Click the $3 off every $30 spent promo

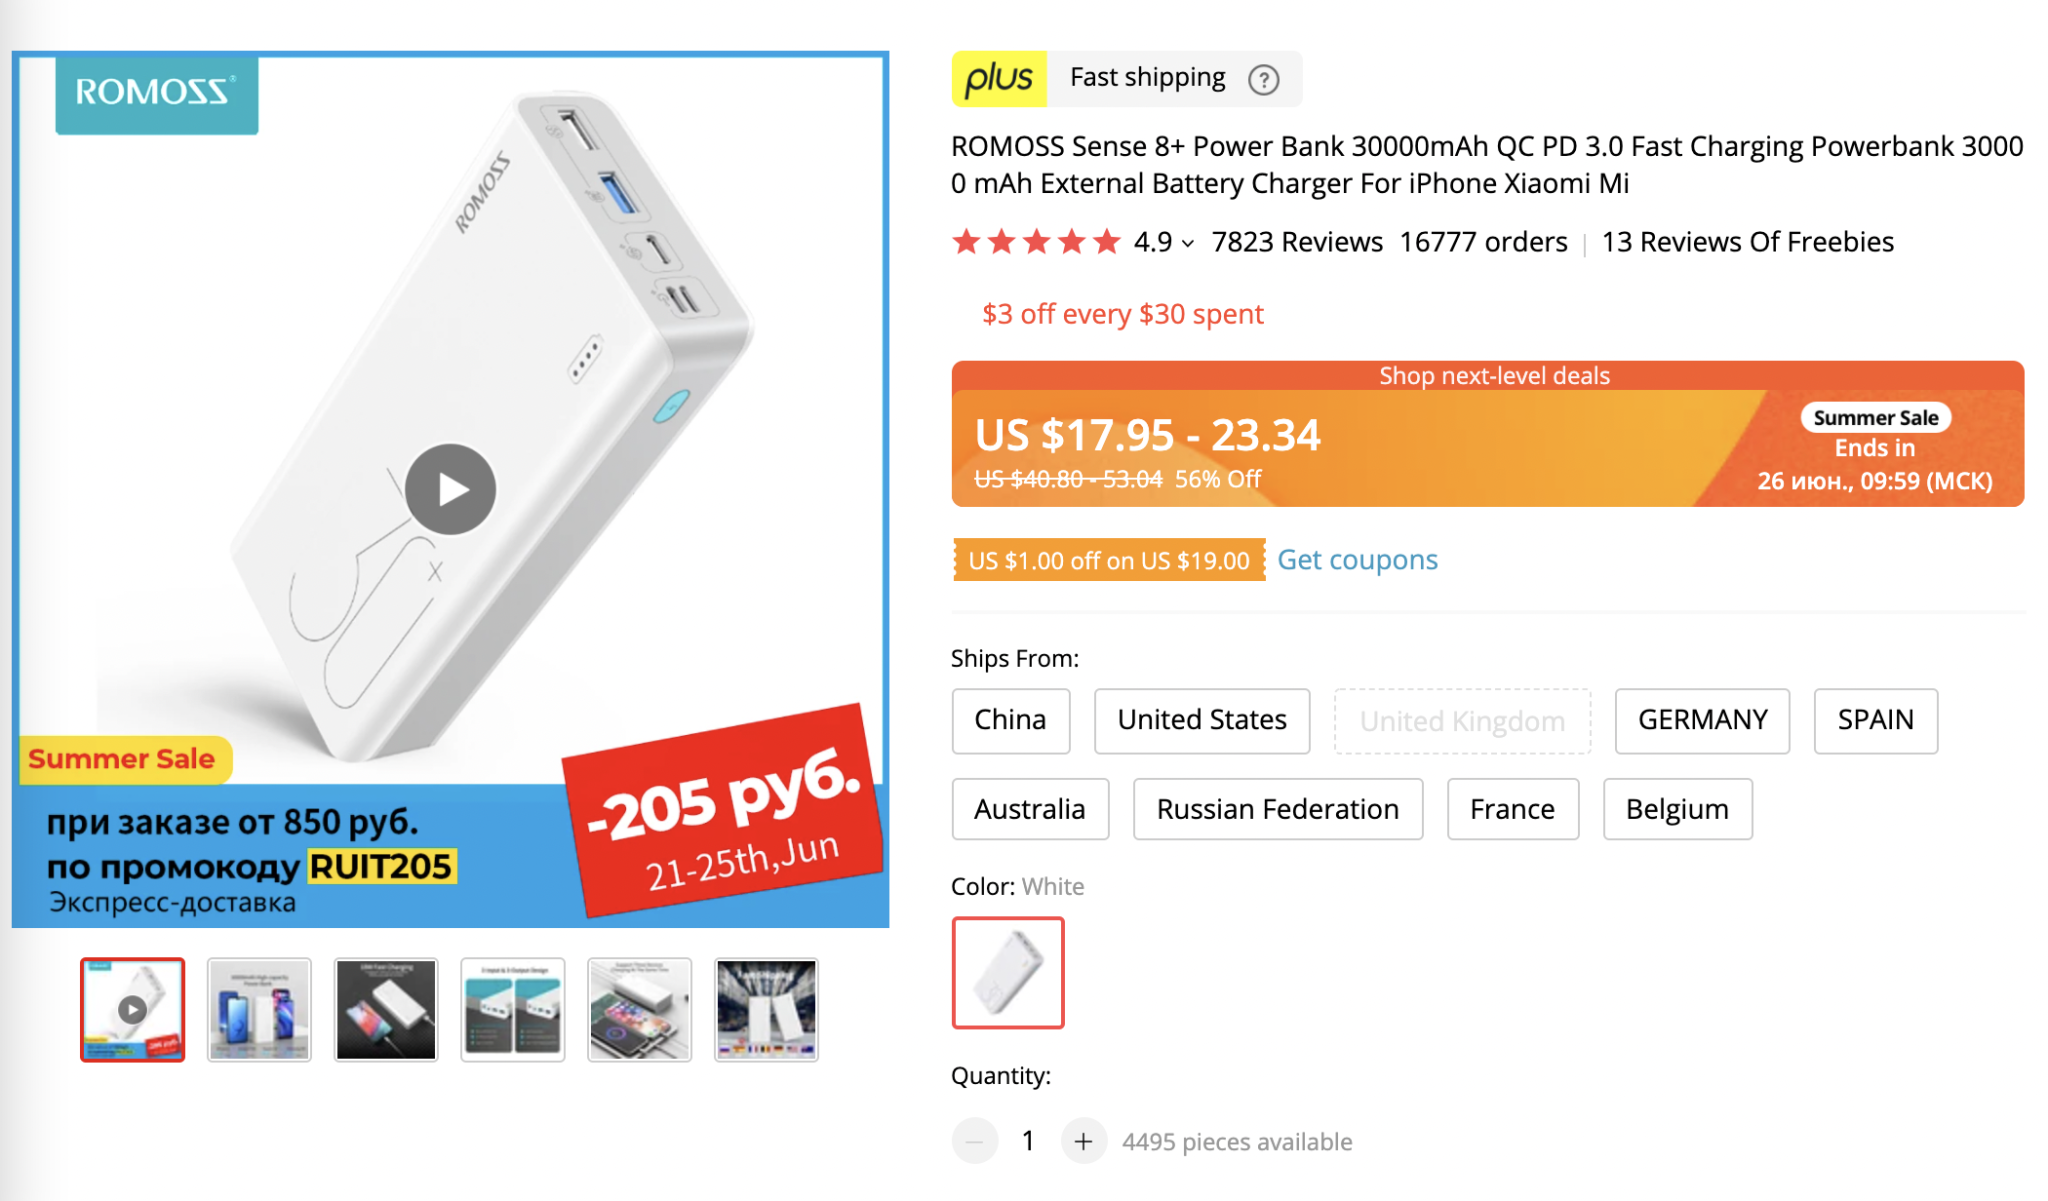click(x=1122, y=313)
